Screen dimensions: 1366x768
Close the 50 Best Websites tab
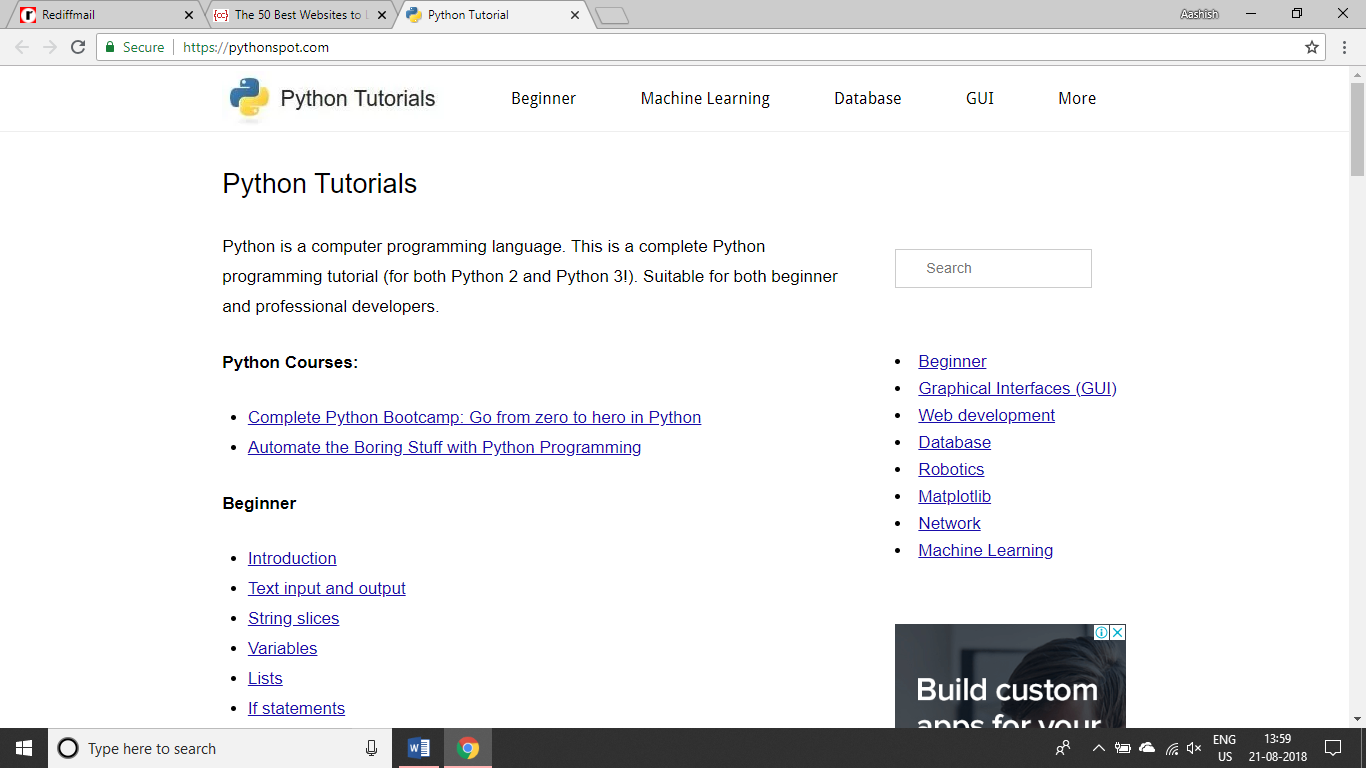click(x=382, y=15)
